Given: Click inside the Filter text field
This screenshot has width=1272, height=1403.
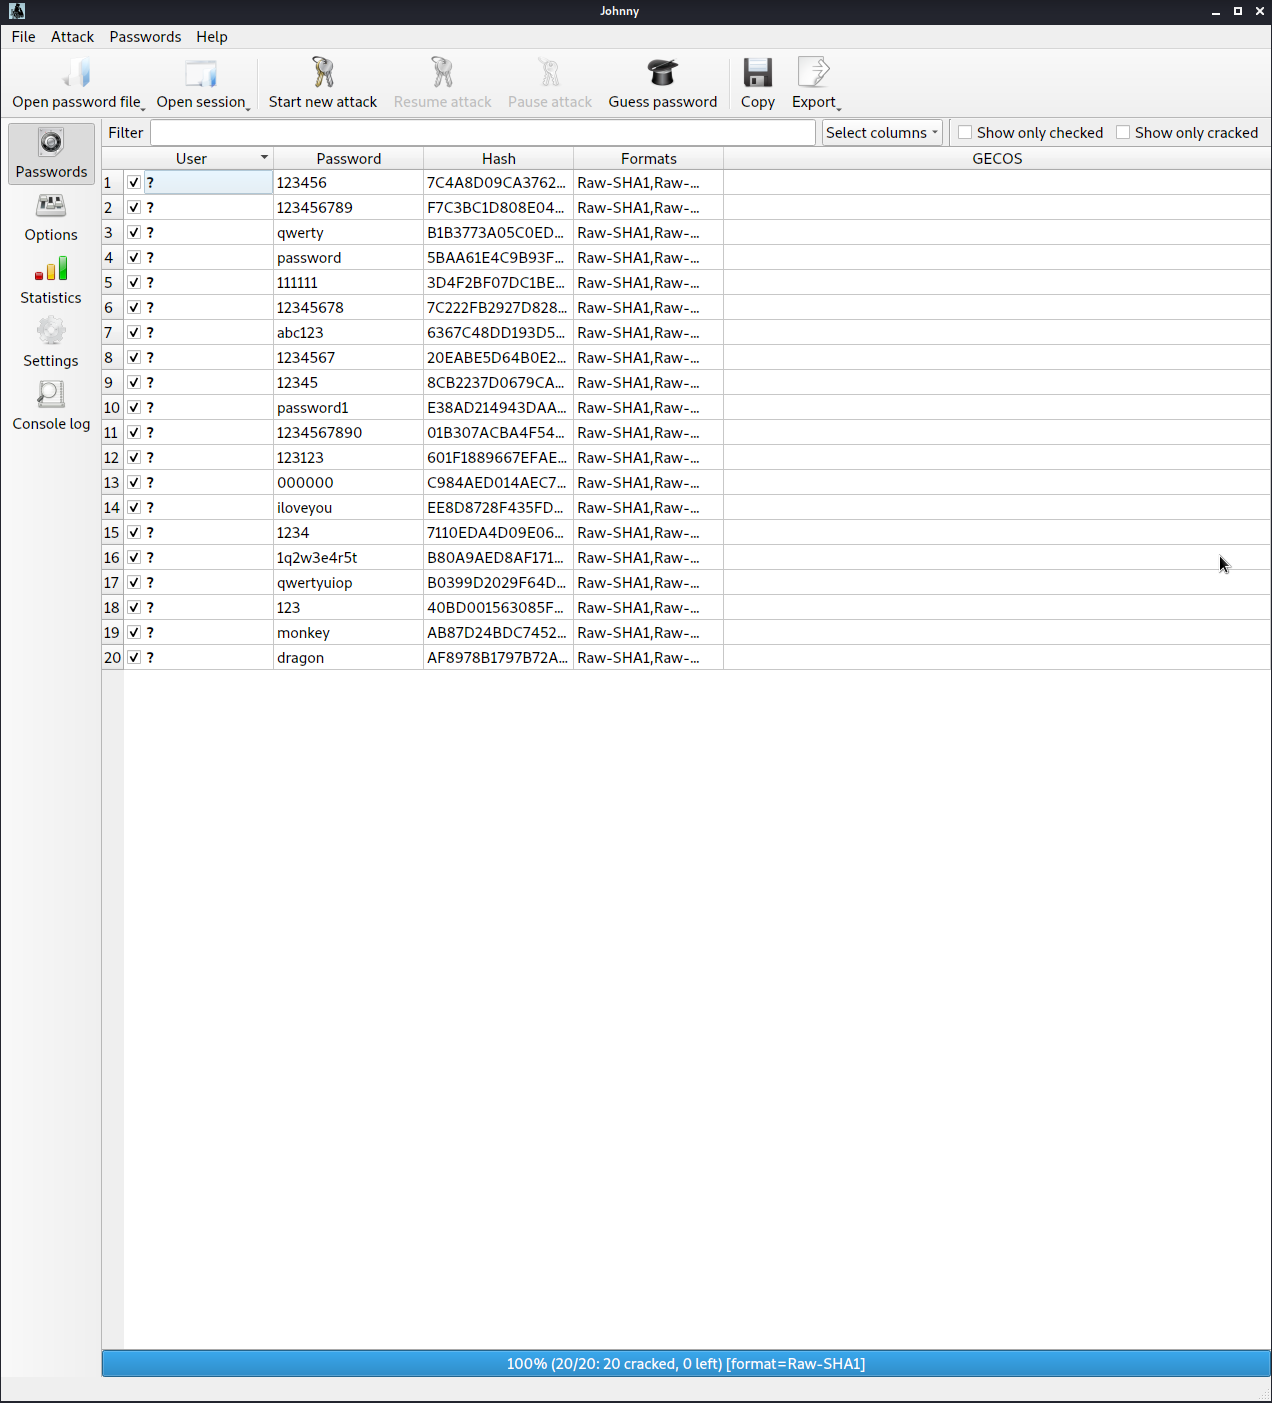Looking at the screenshot, I should (x=483, y=132).
